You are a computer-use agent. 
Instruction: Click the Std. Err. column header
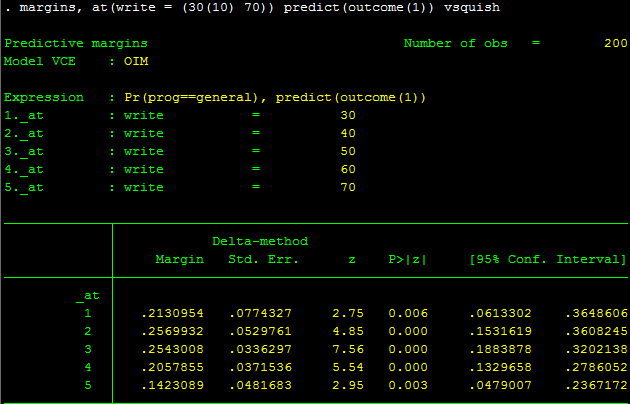click(x=264, y=259)
